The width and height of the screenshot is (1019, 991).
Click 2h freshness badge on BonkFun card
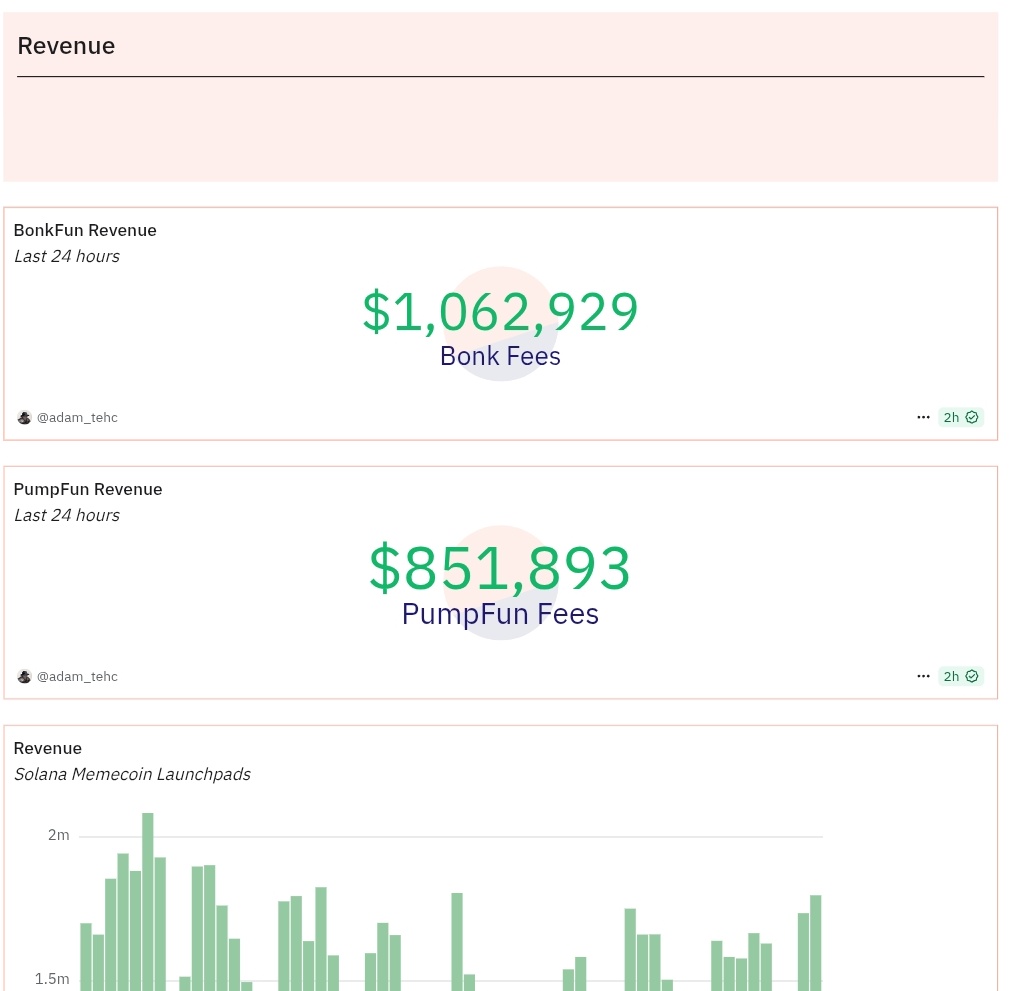[961, 417]
